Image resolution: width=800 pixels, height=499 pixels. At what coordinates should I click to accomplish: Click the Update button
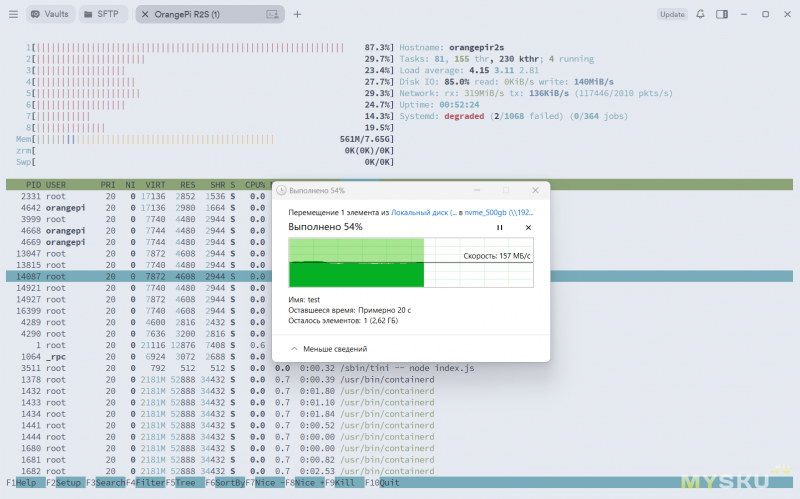coord(672,14)
